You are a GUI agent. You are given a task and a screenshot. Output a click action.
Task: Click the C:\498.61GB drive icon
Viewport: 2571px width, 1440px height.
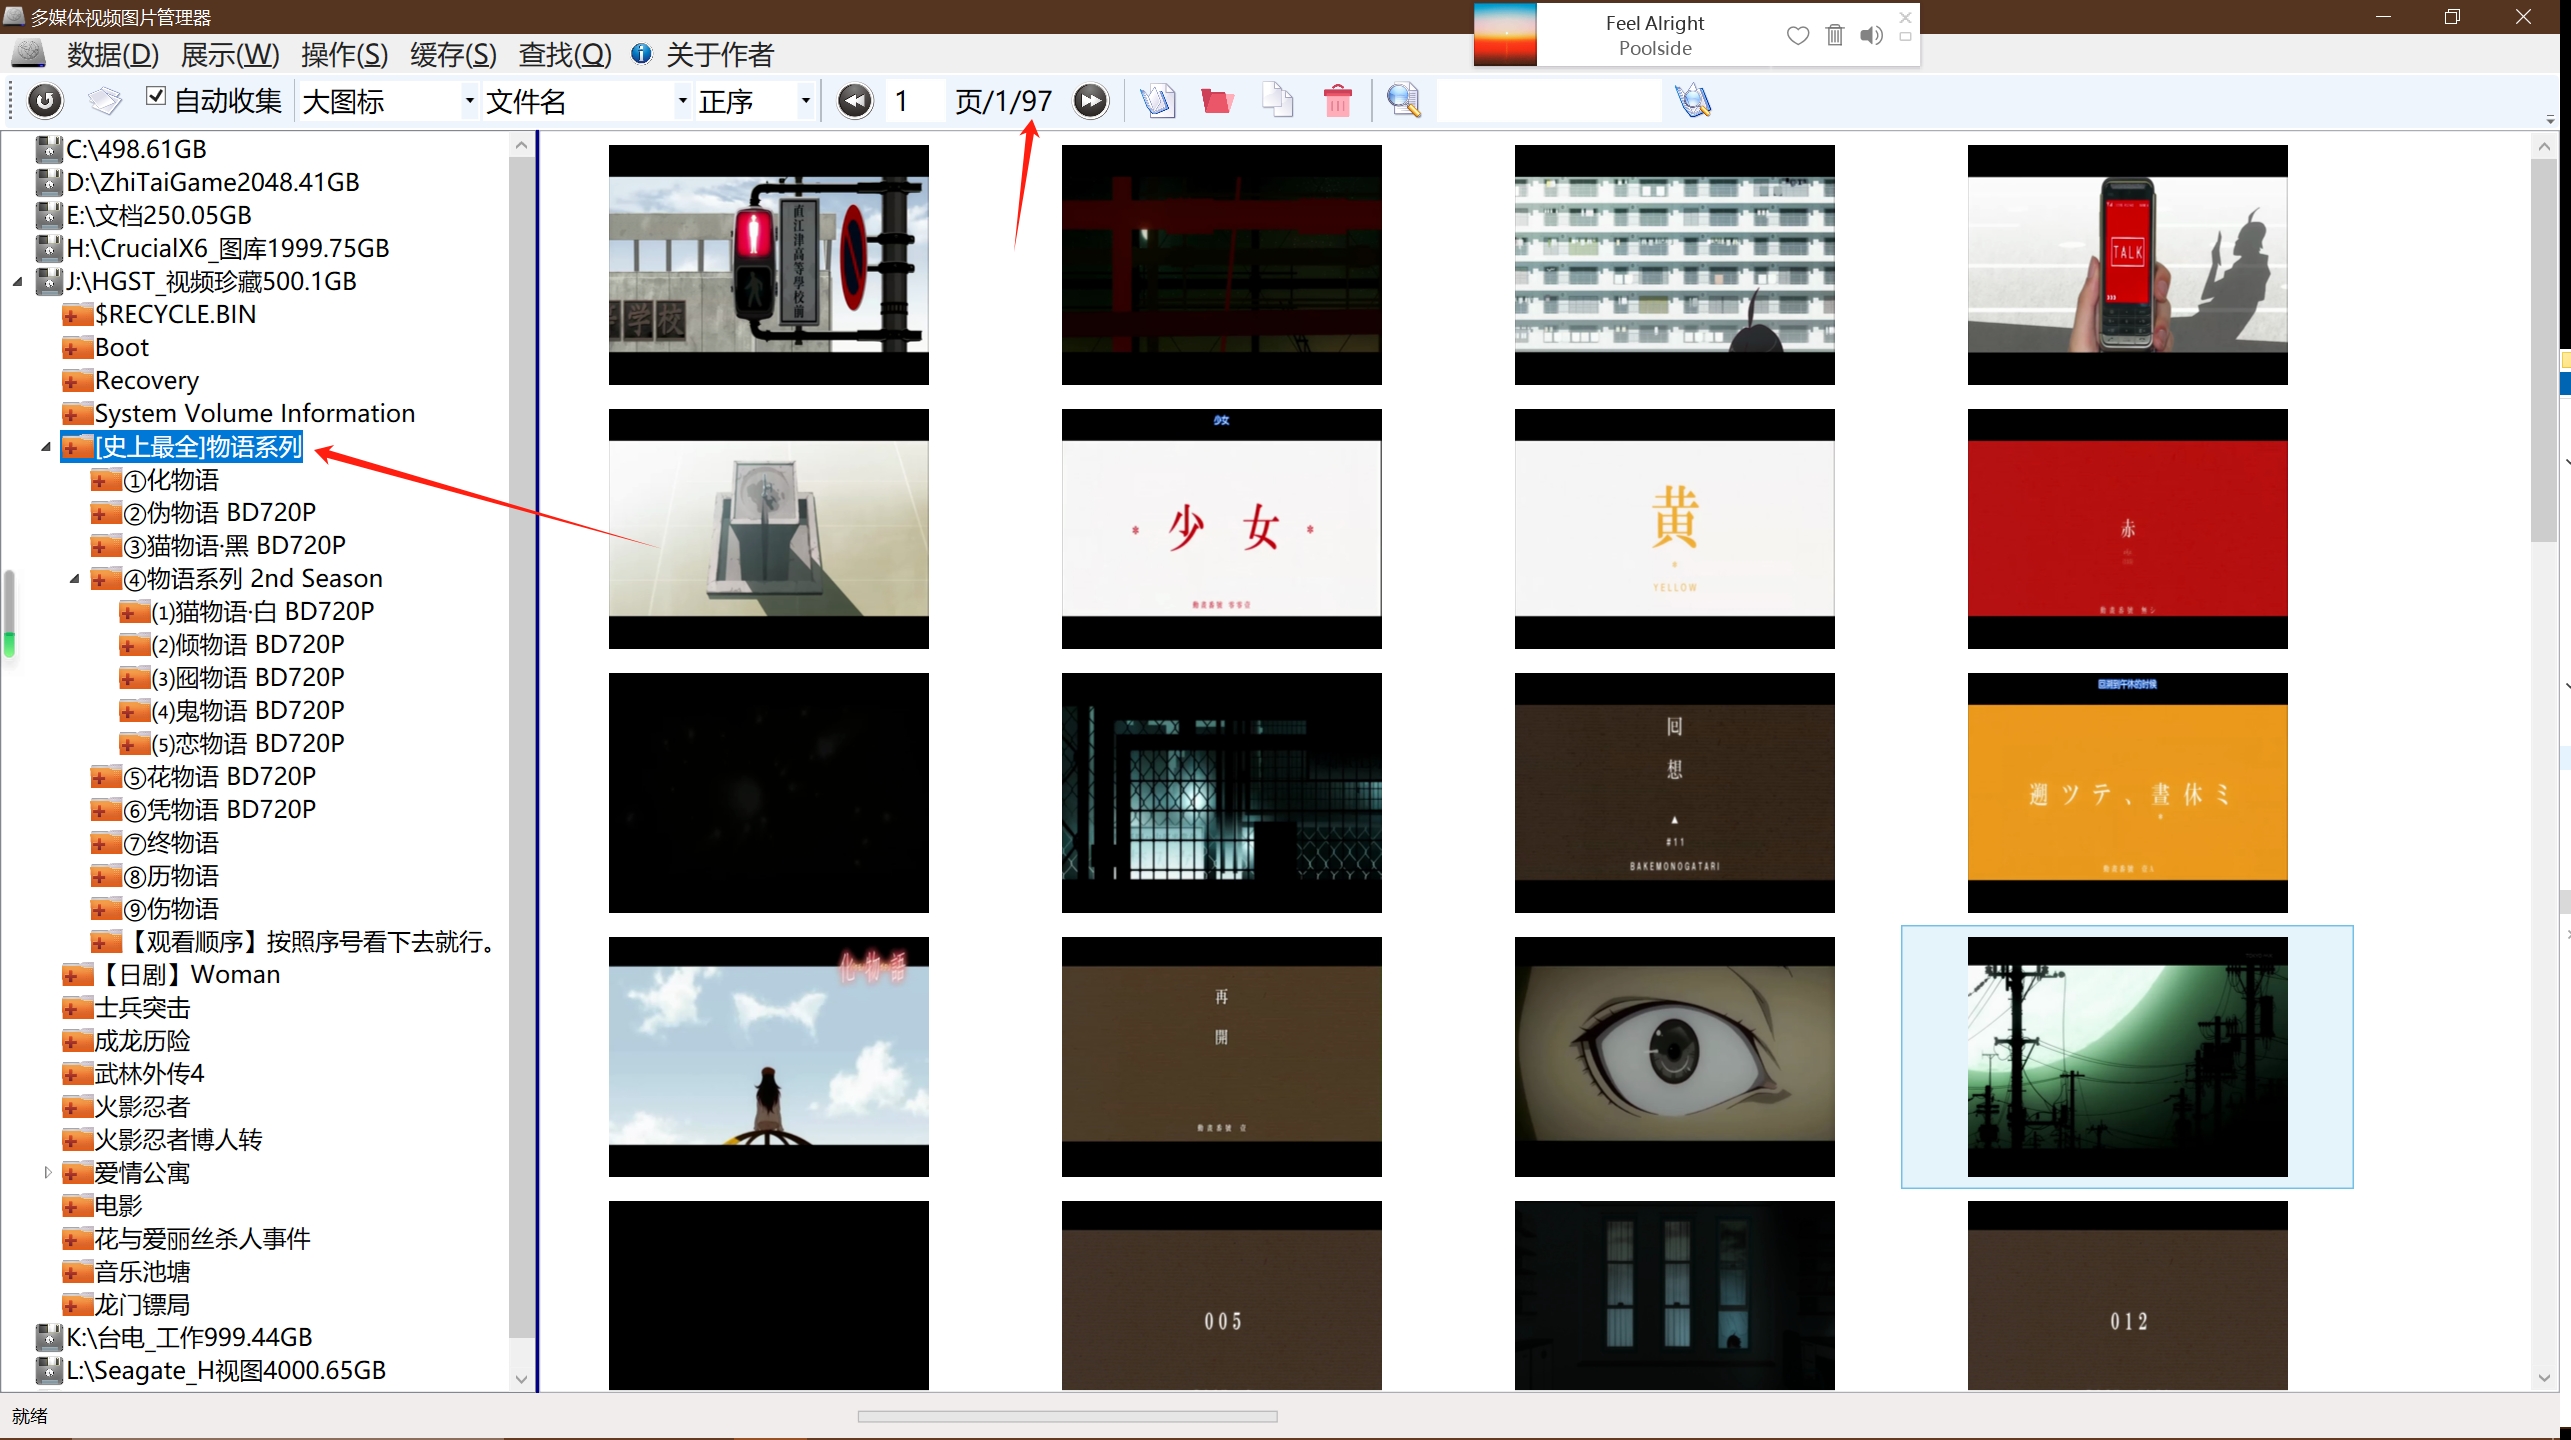(49, 149)
